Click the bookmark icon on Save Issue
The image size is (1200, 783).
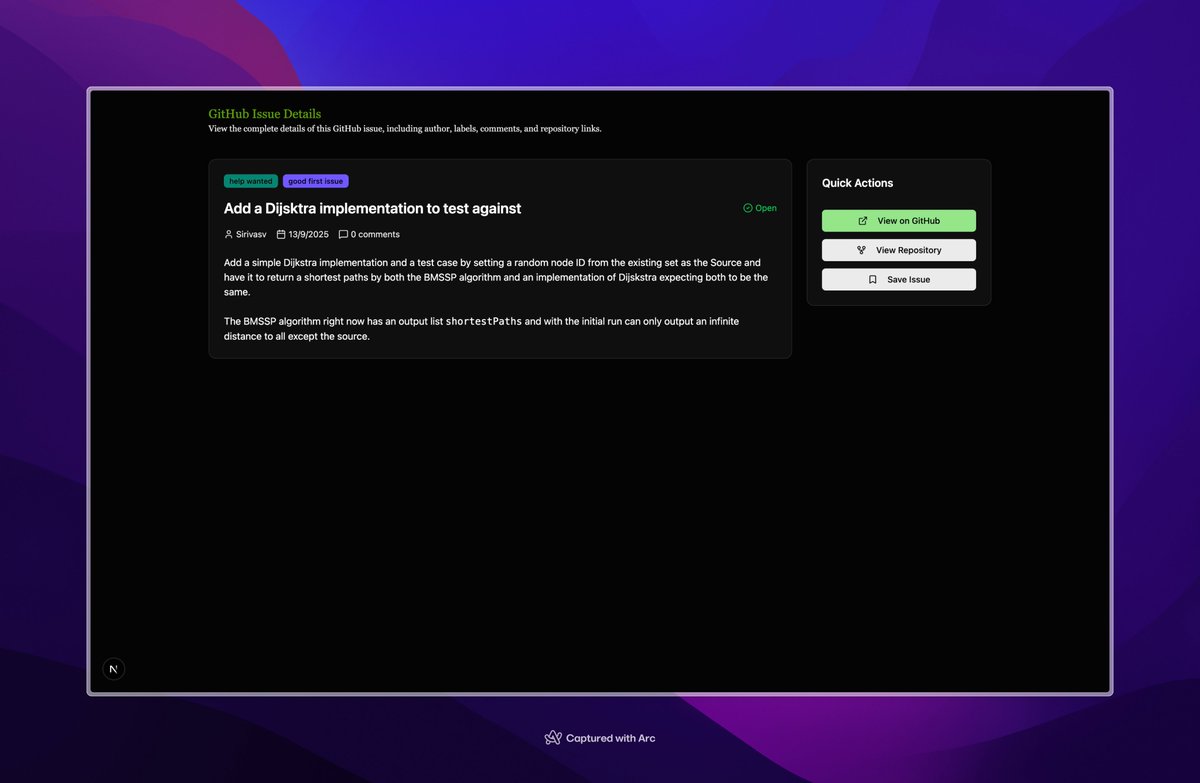pos(872,279)
